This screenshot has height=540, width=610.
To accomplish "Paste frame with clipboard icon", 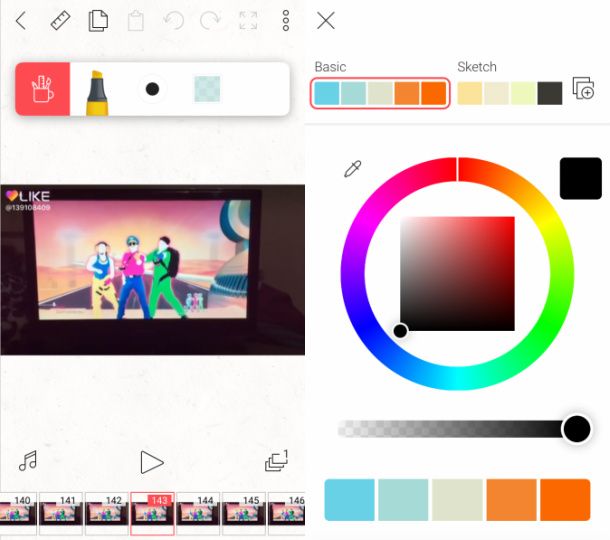I will [136, 21].
